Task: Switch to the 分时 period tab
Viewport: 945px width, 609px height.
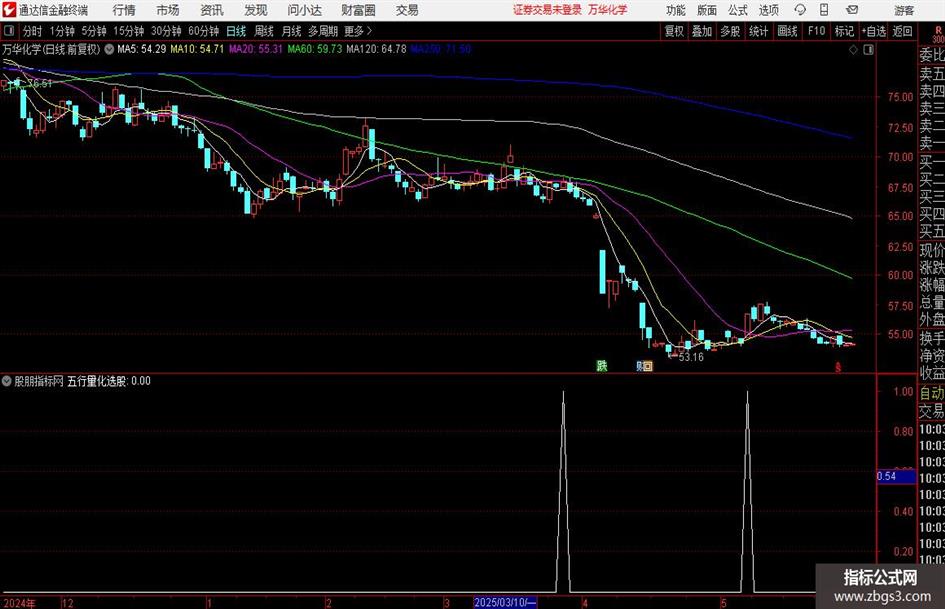Action: click(x=32, y=31)
